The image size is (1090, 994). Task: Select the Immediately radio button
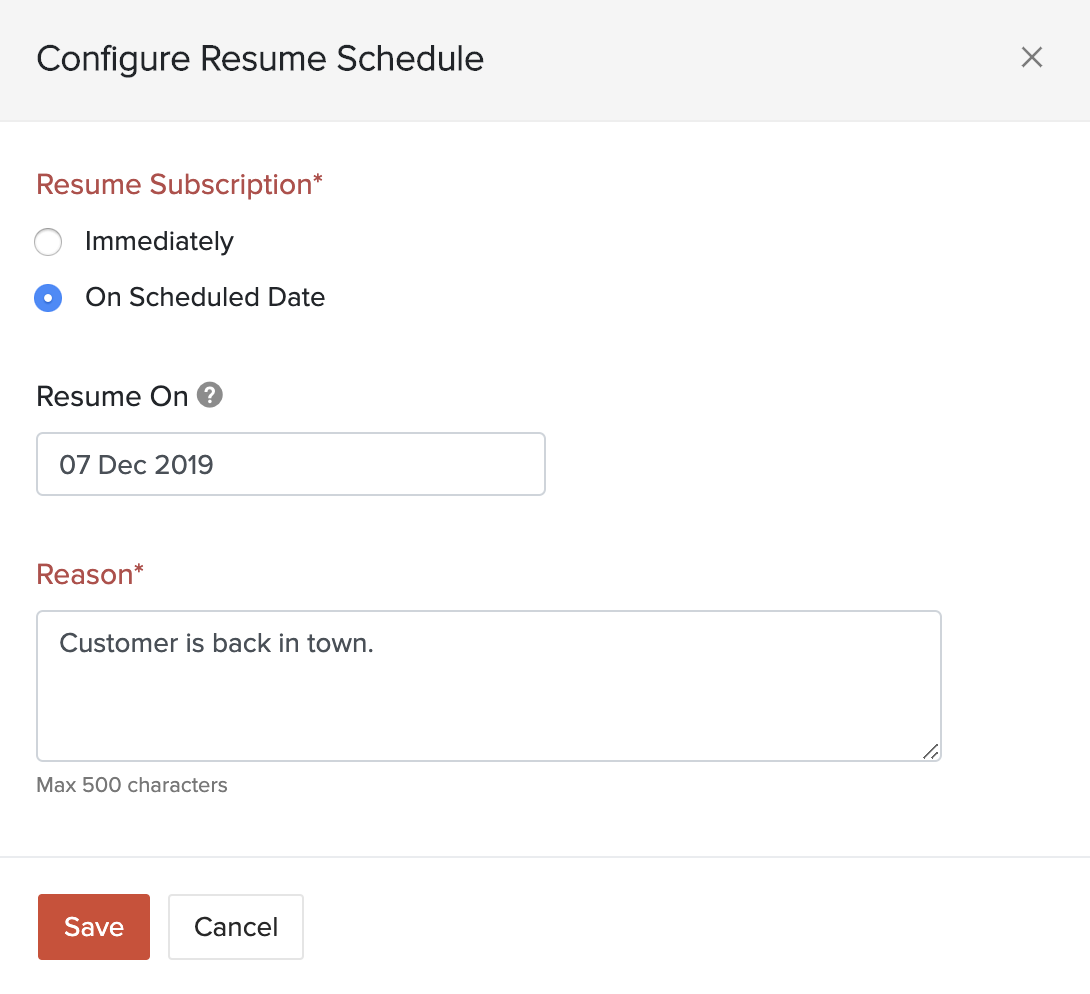48,242
